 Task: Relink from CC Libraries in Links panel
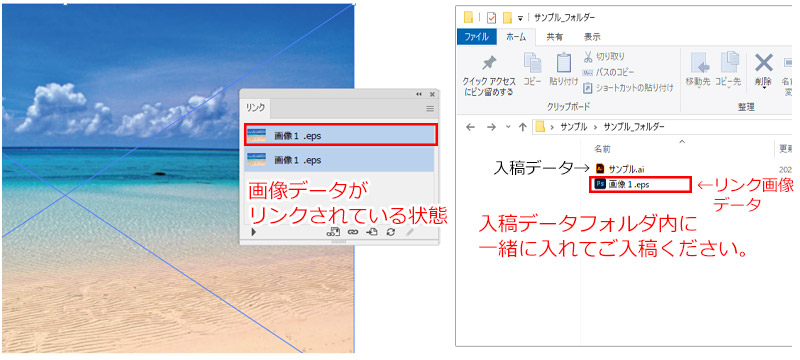coord(333,232)
